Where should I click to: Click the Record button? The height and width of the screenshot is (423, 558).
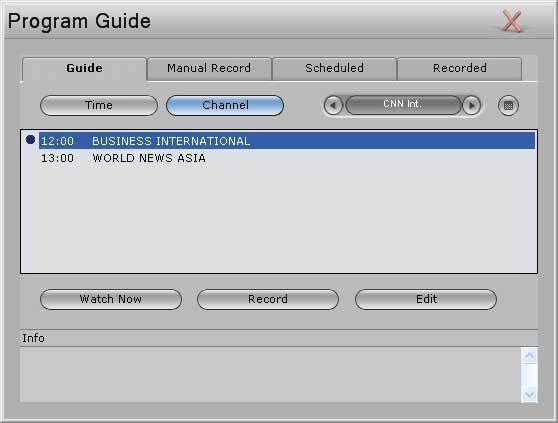pyautogui.click(x=268, y=299)
